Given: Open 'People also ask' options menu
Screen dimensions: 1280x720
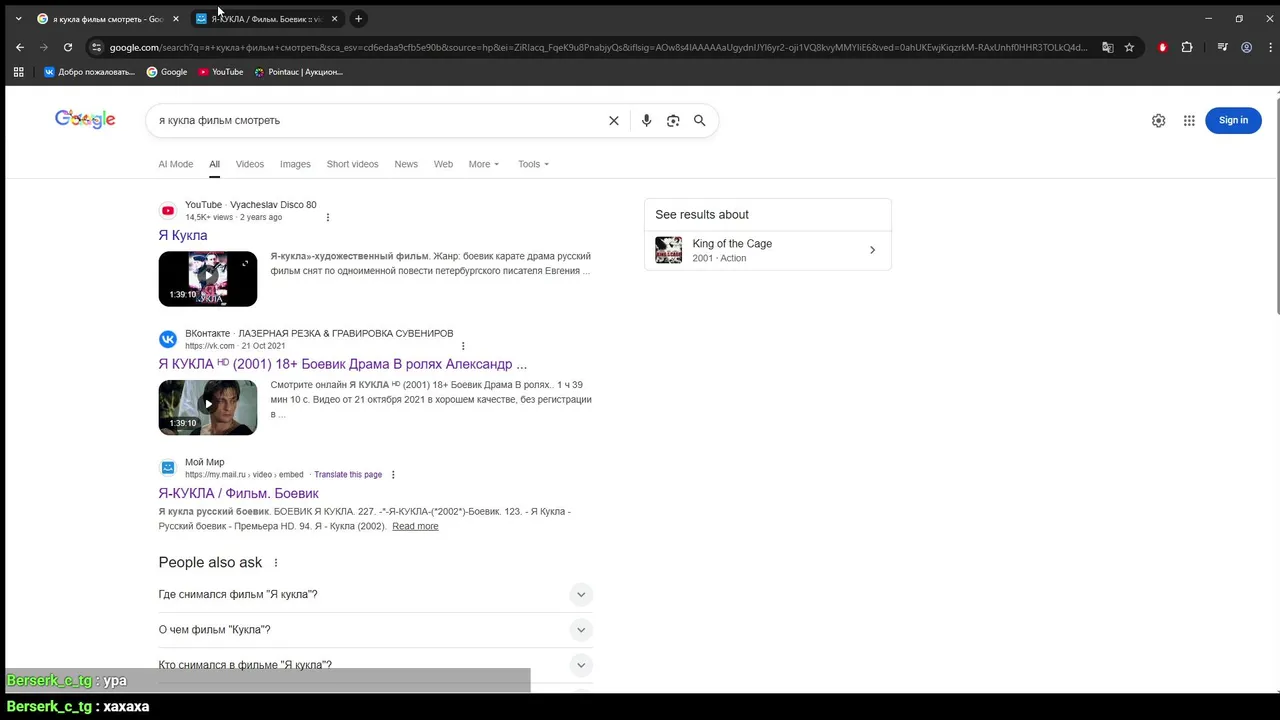Looking at the screenshot, I should click(x=276, y=563).
